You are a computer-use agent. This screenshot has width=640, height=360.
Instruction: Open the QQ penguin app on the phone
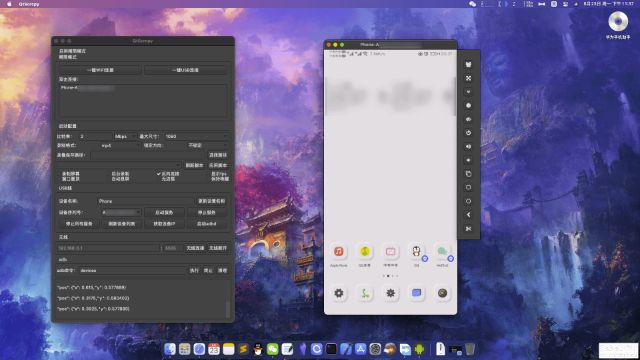tap(416, 251)
